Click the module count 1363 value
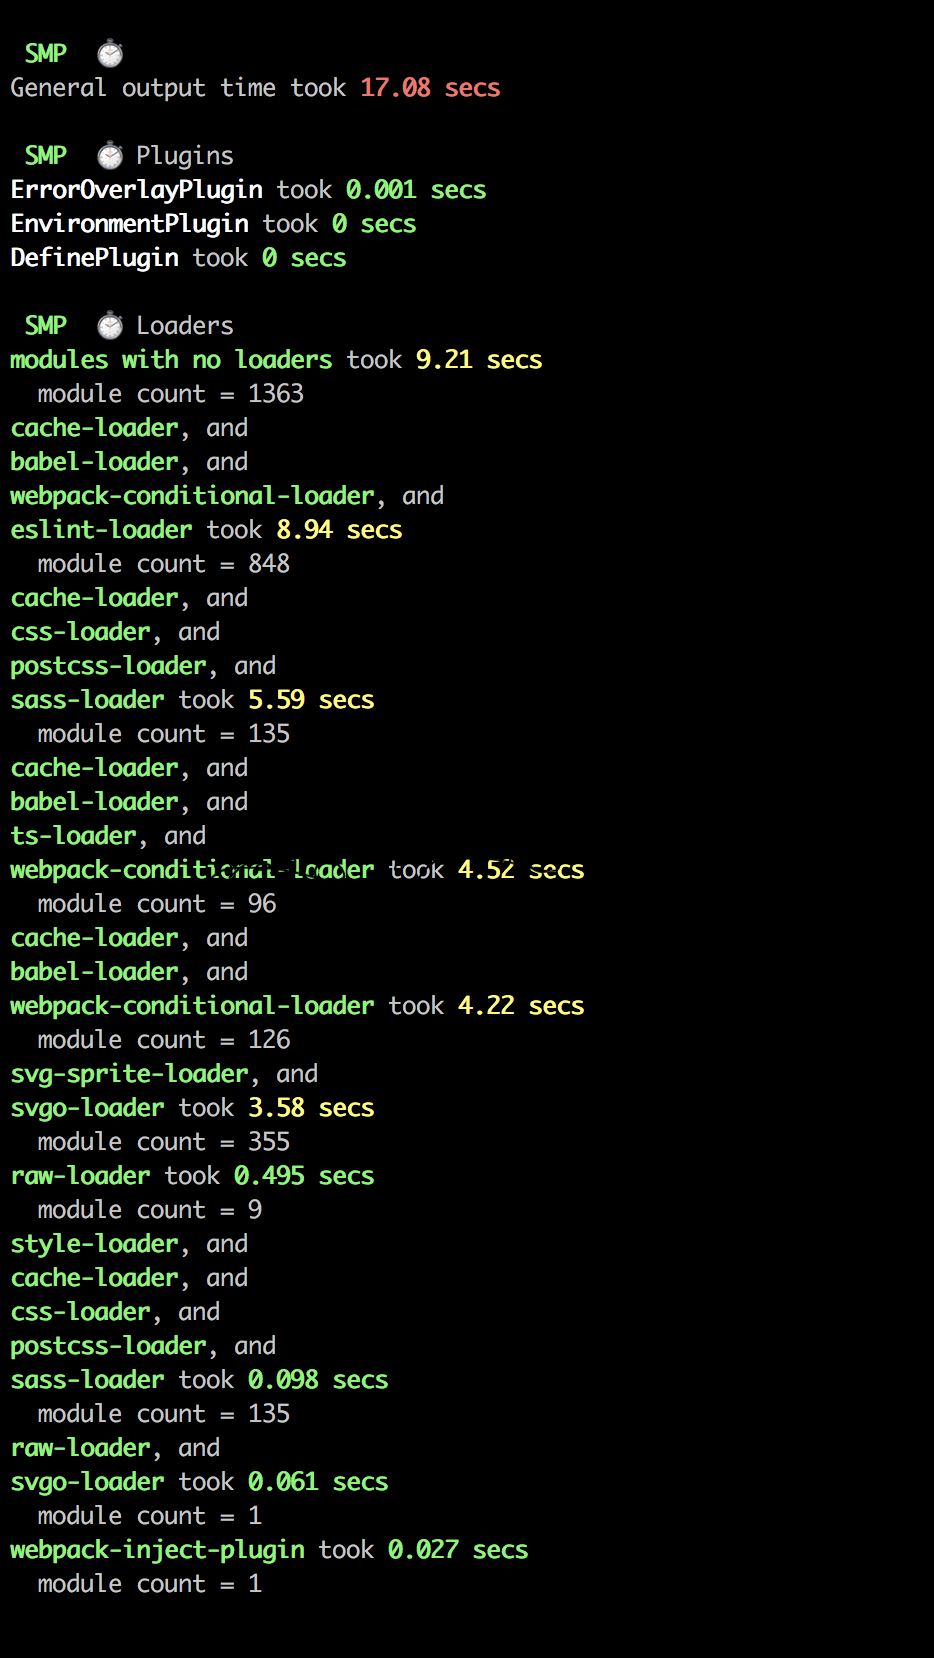The width and height of the screenshot is (934, 1658). (276, 394)
